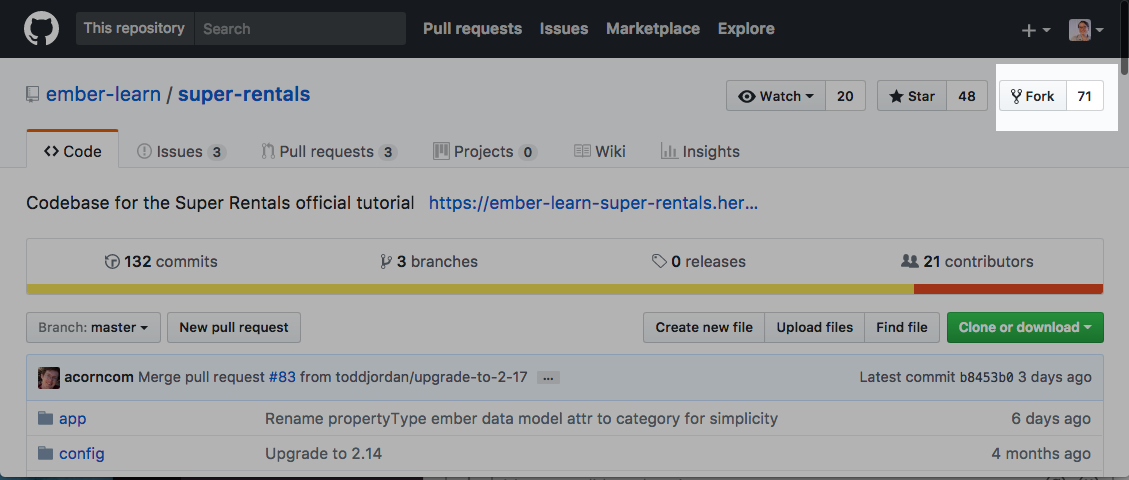Screen dimensions: 1129x480
Task: Open the app folder
Action: (x=73, y=418)
